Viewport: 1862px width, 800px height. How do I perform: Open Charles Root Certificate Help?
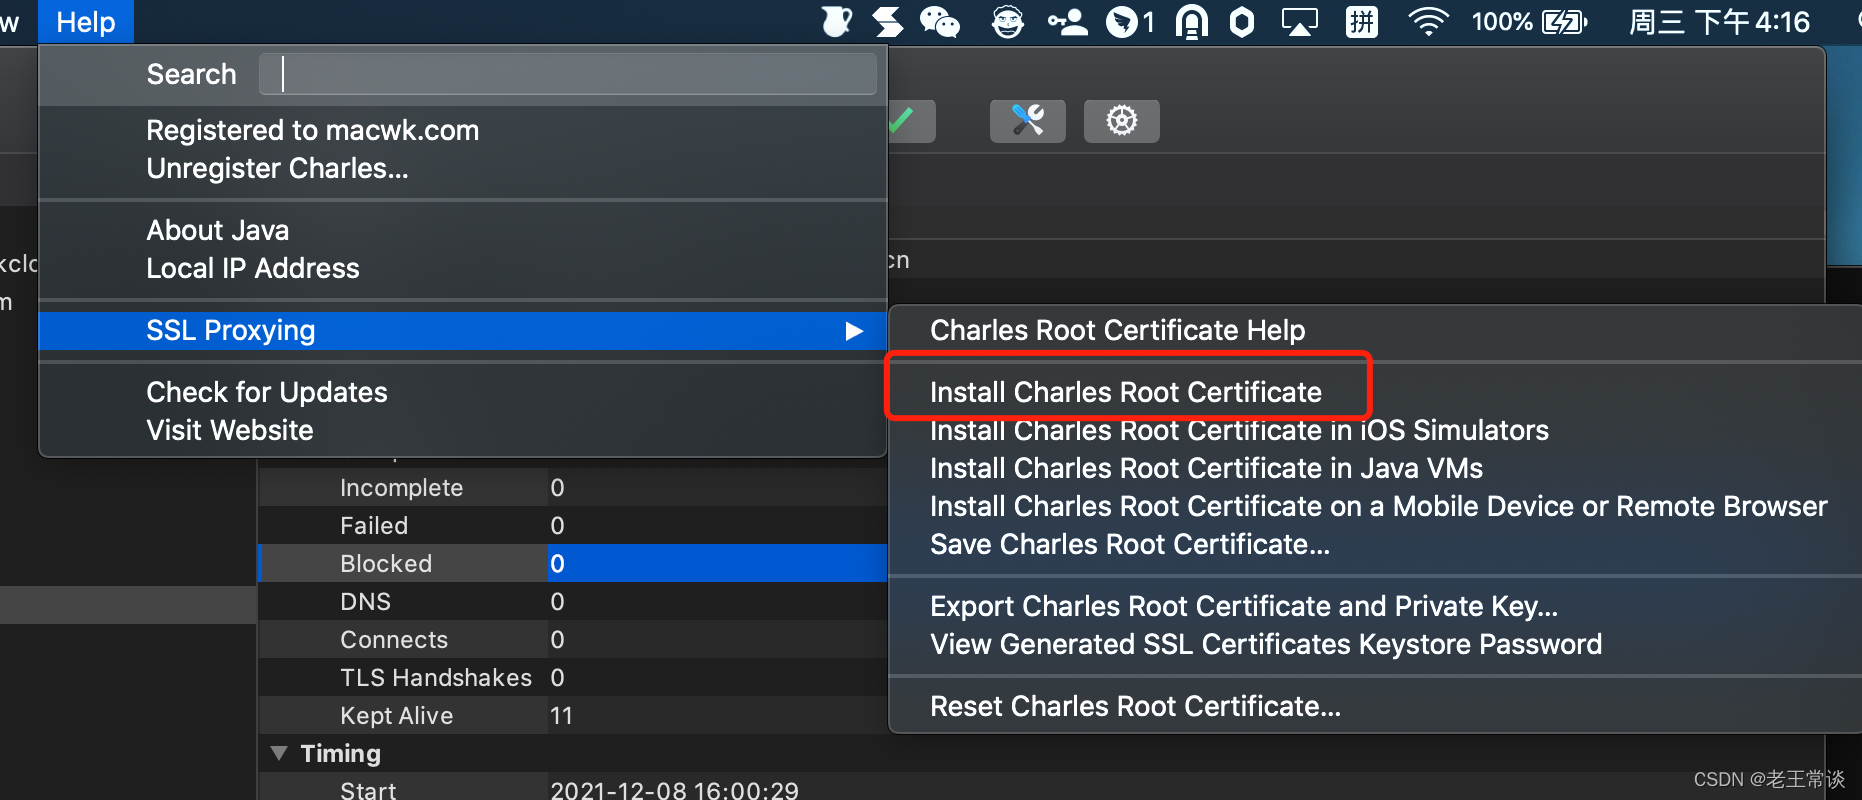tap(1117, 330)
